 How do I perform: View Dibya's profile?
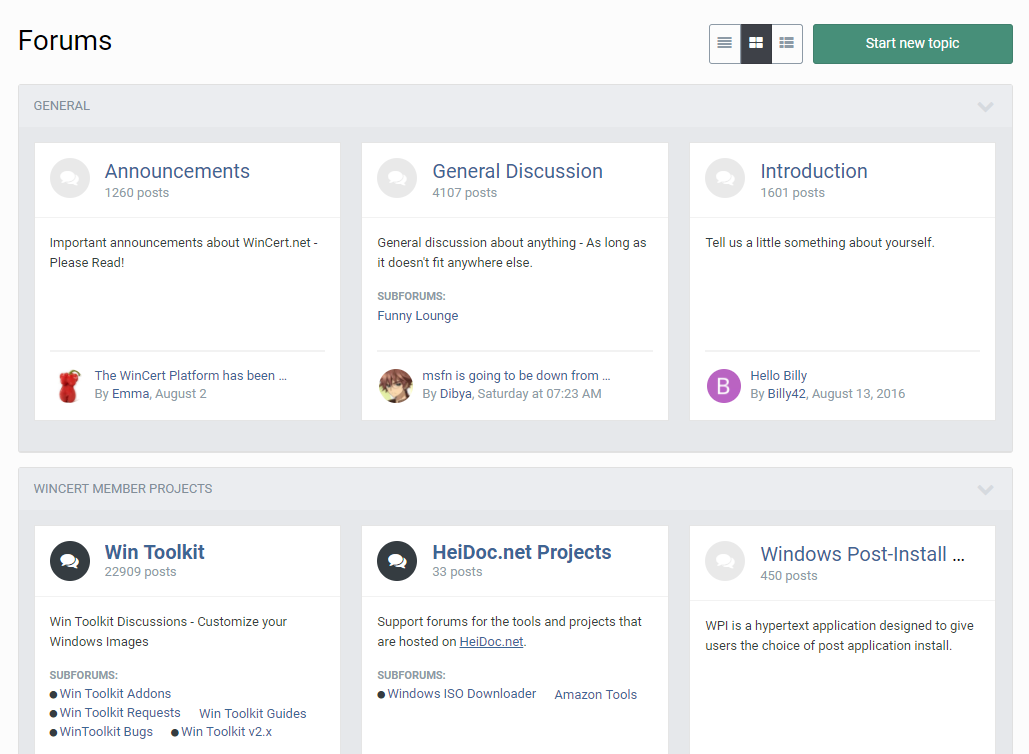click(455, 394)
